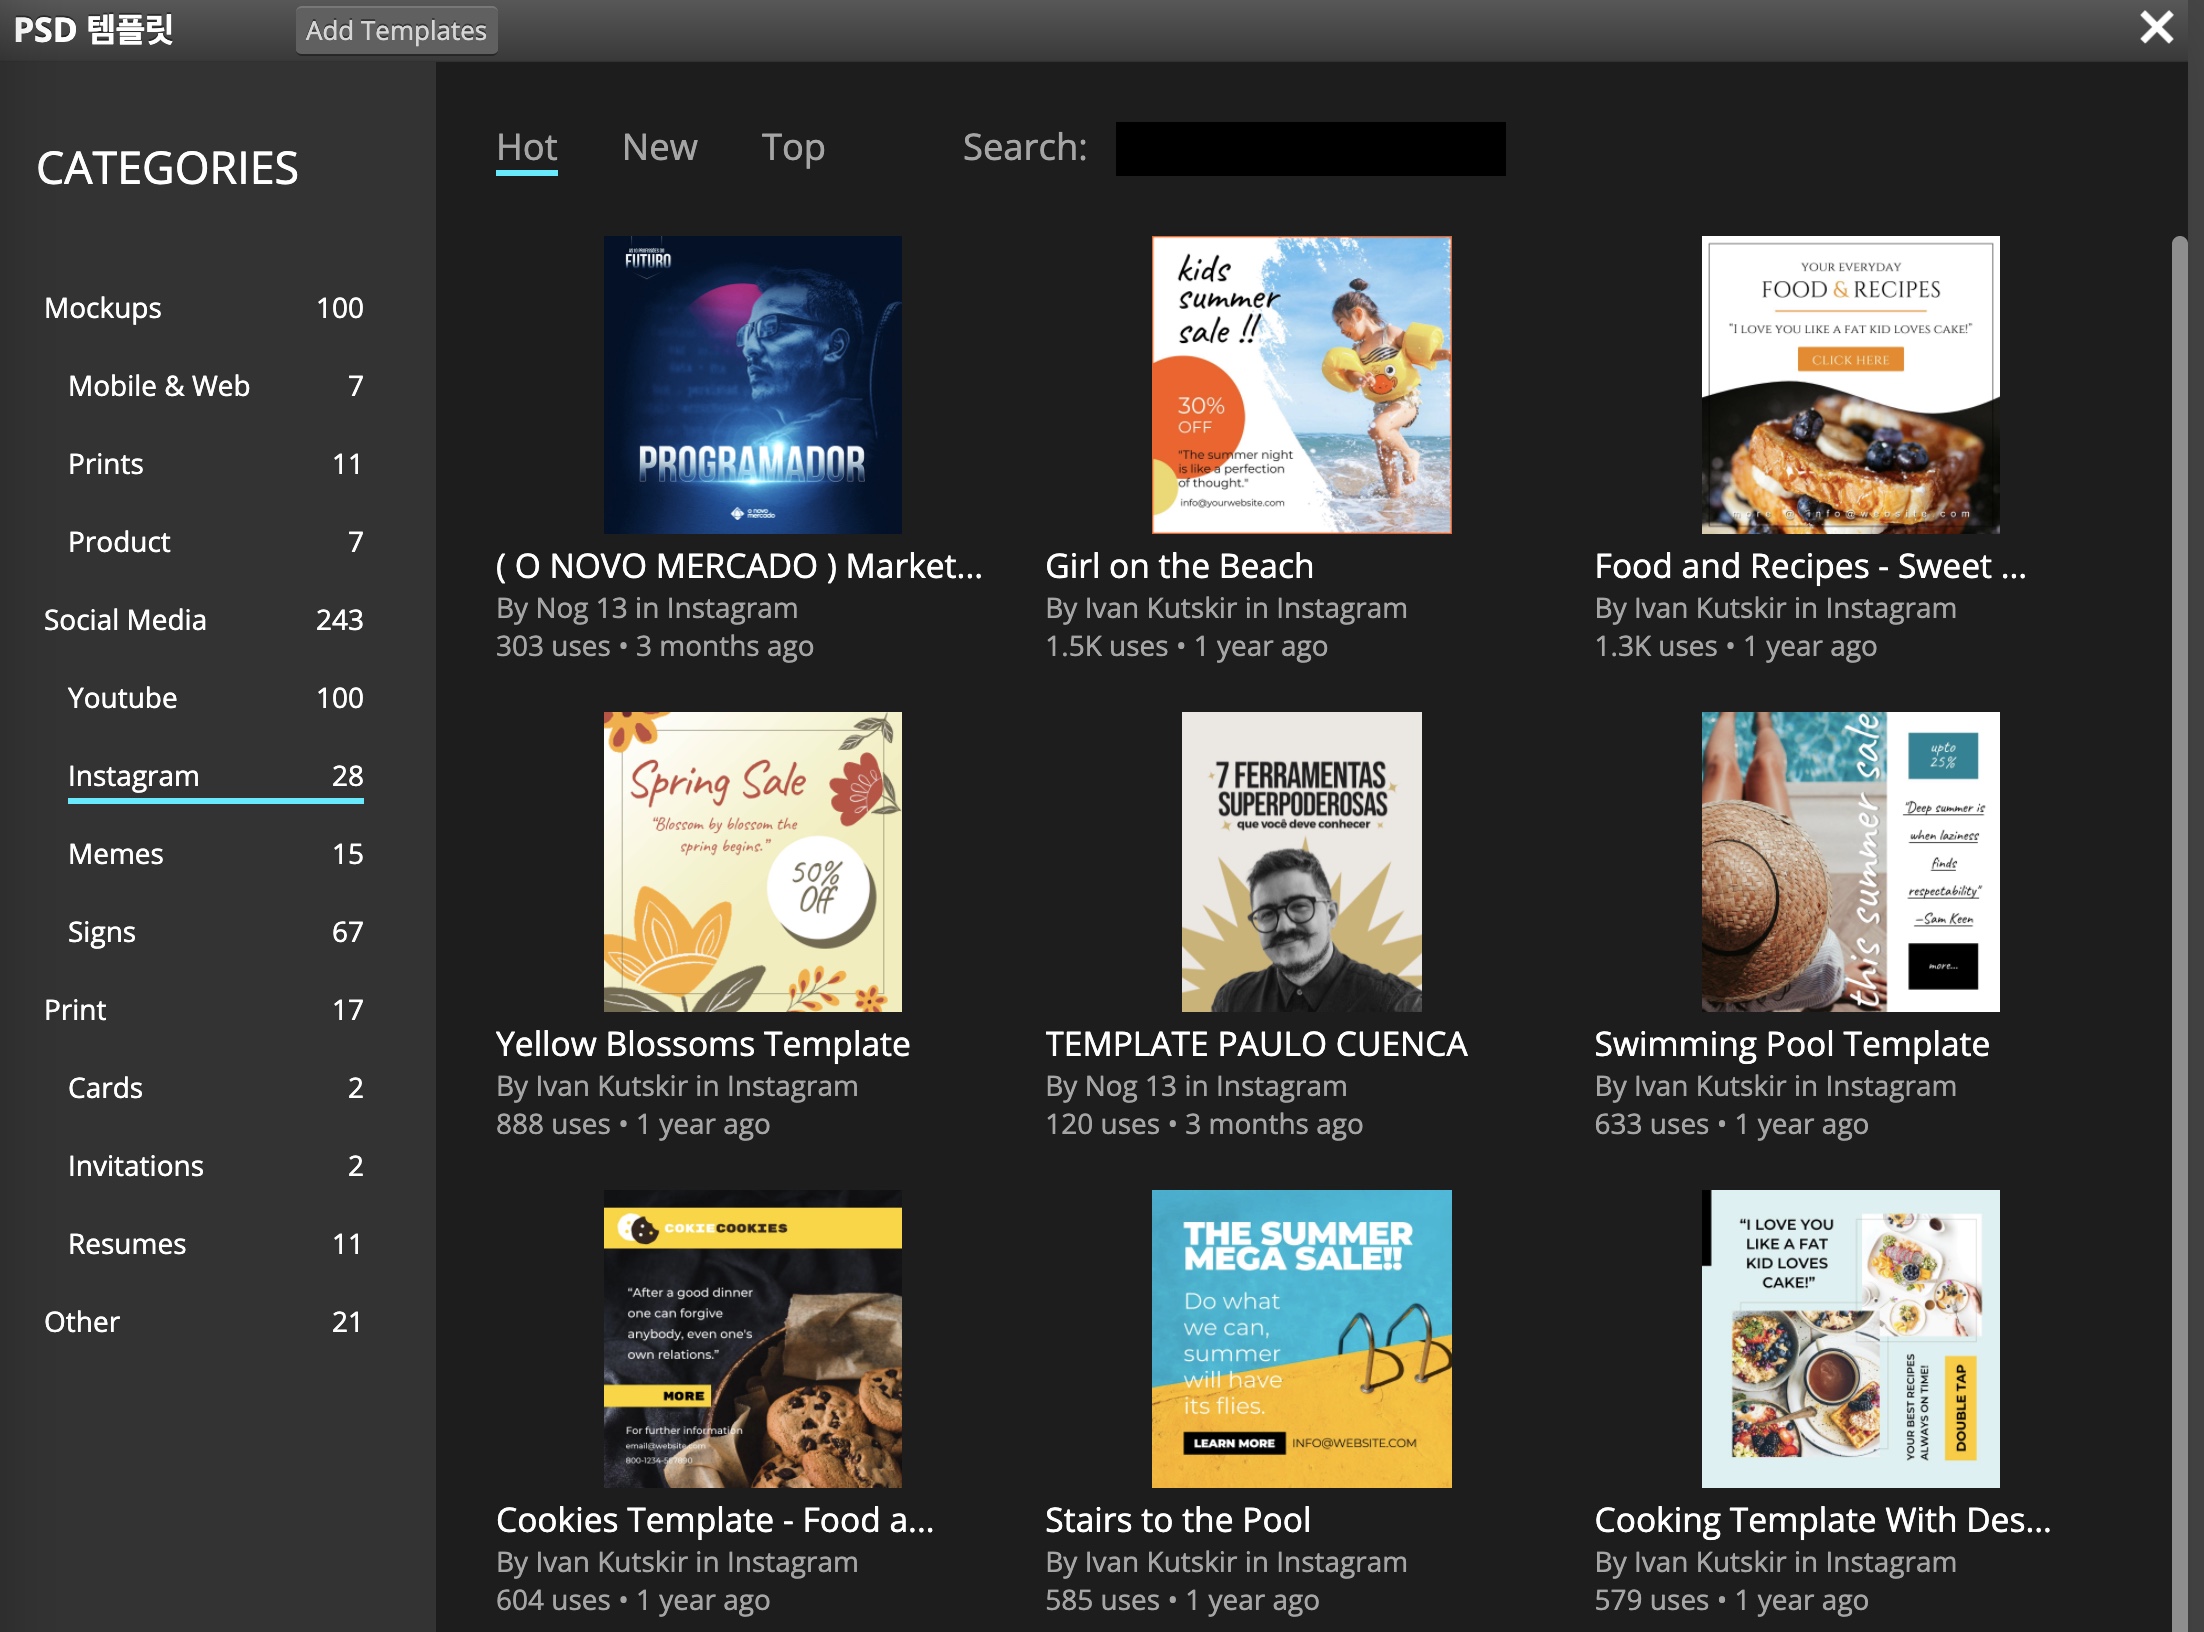This screenshot has height=1632, width=2204.
Task: Click the Search input field
Action: tap(1309, 149)
